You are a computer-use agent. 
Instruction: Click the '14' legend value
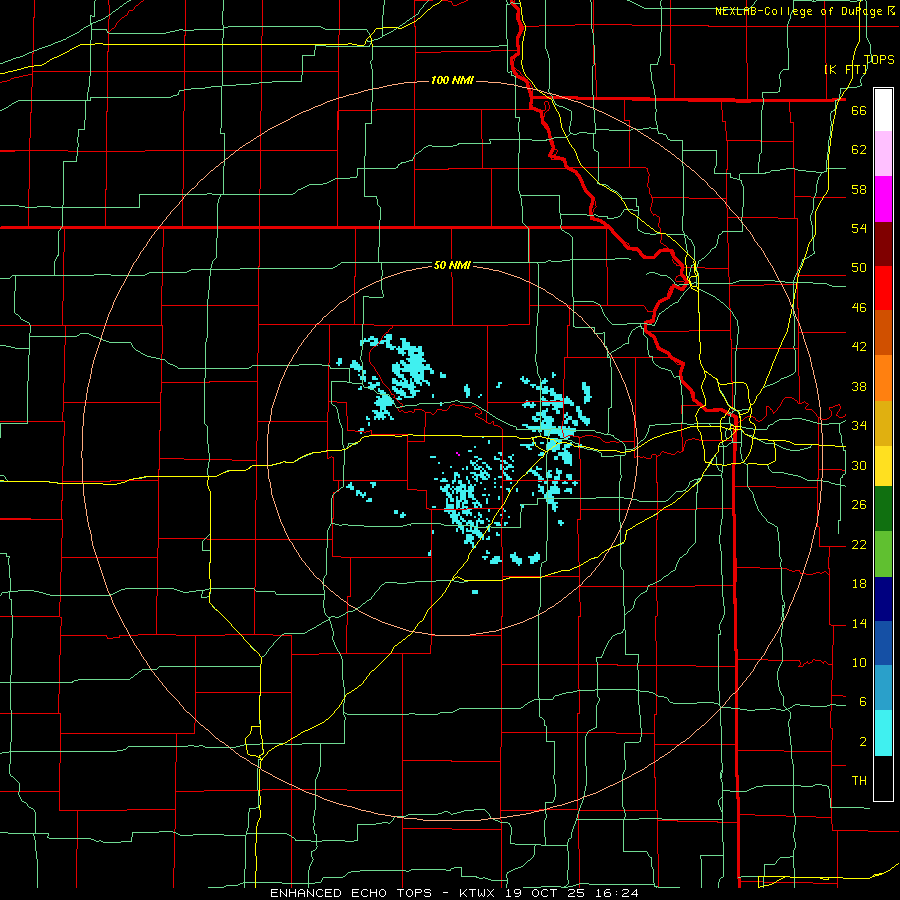[859, 623]
